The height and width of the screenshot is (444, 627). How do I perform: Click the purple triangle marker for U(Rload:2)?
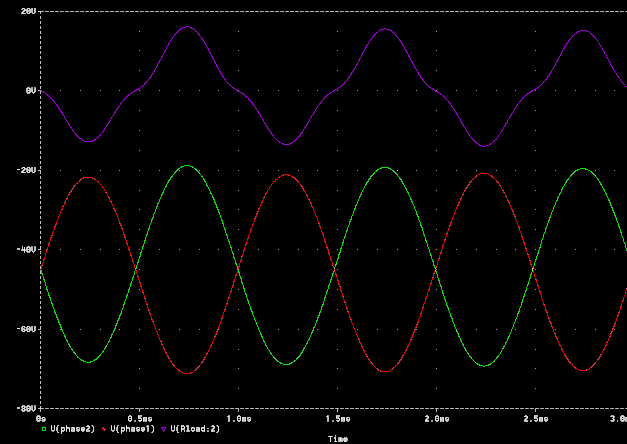tap(164, 428)
